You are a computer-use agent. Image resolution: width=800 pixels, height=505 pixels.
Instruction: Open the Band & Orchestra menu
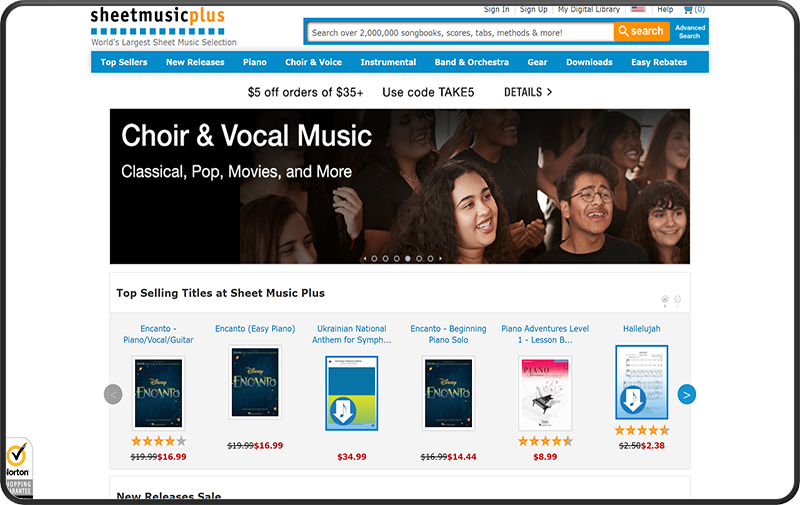coord(471,62)
